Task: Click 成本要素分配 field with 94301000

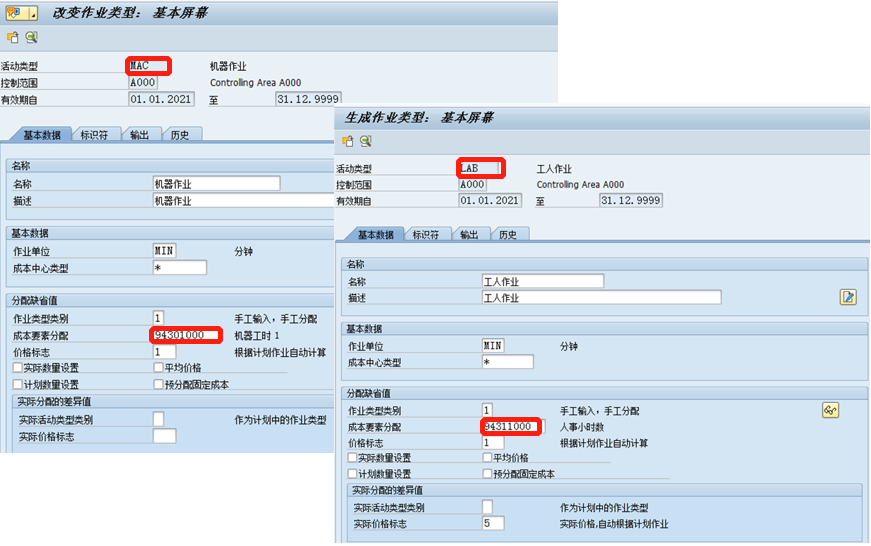Action: pos(186,335)
